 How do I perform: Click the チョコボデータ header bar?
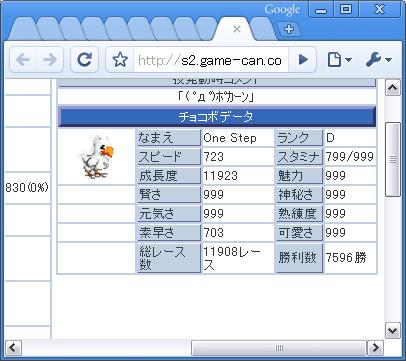coord(217,117)
